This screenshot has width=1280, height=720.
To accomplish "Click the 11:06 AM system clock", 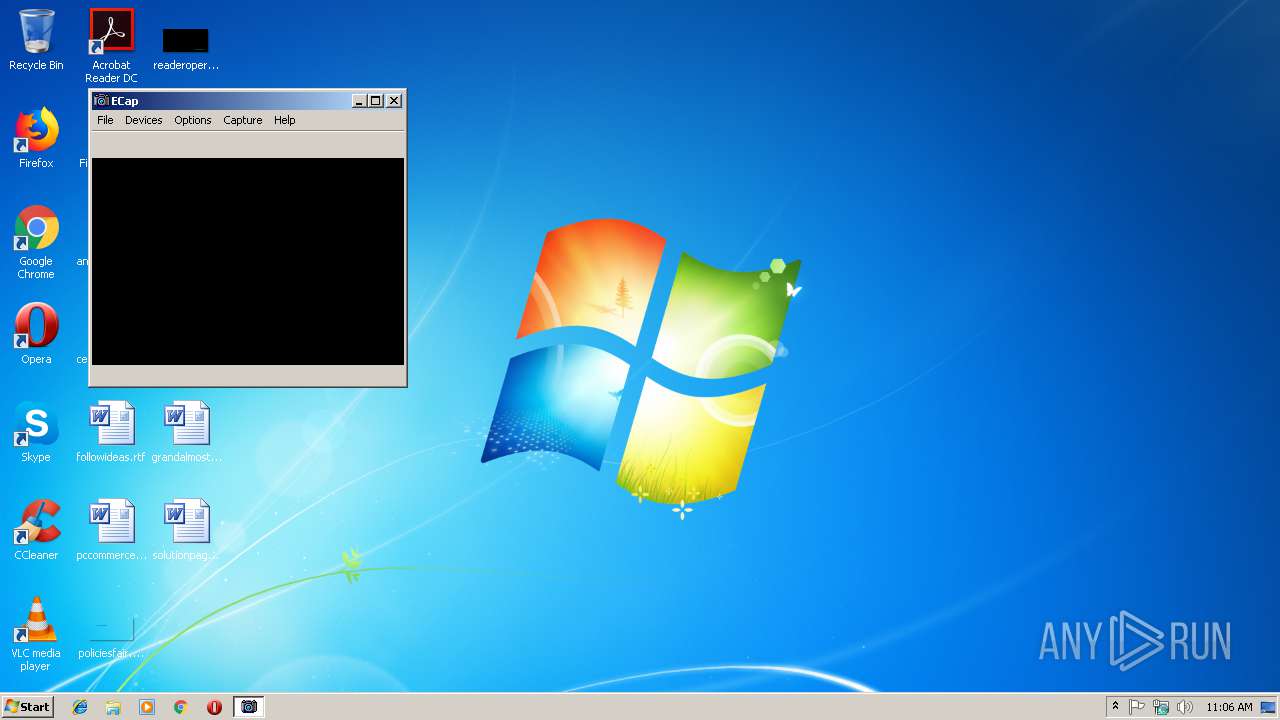I will pyautogui.click(x=1229, y=707).
